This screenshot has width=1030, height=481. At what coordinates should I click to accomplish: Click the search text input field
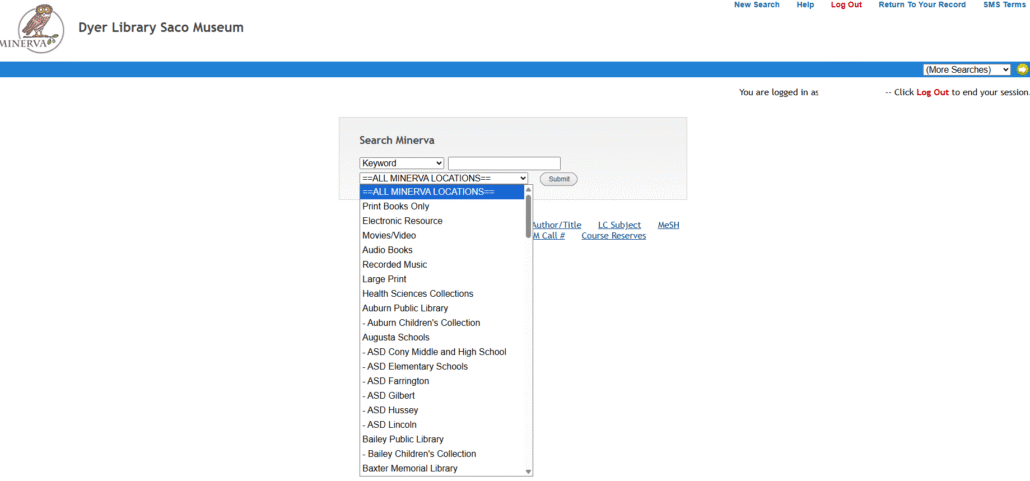pos(504,163)
